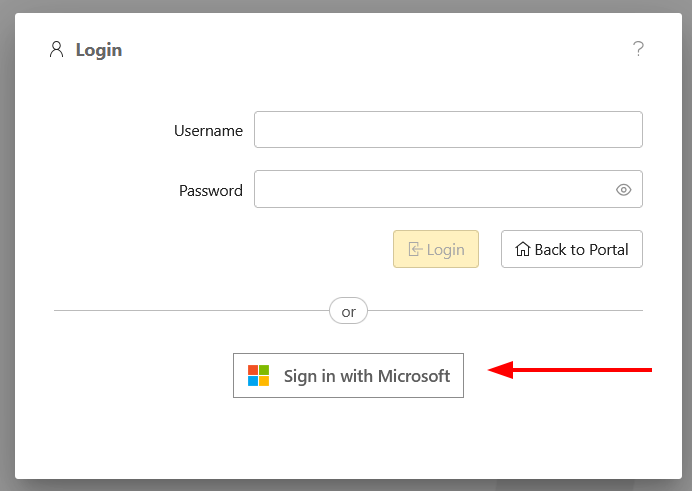
Task: Choose Sign in with Microsoft
Action: click(348, 376)
